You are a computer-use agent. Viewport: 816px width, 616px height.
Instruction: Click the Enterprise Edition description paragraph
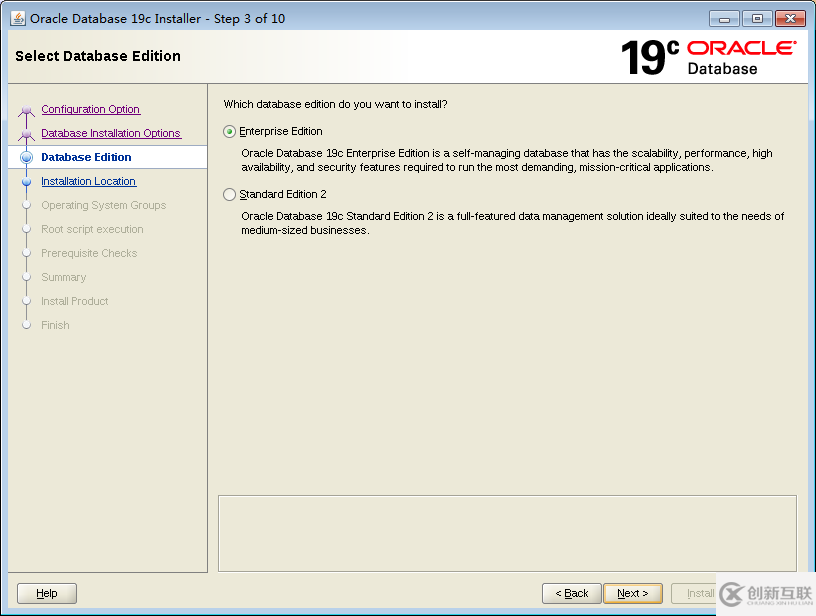coord(506,160)
